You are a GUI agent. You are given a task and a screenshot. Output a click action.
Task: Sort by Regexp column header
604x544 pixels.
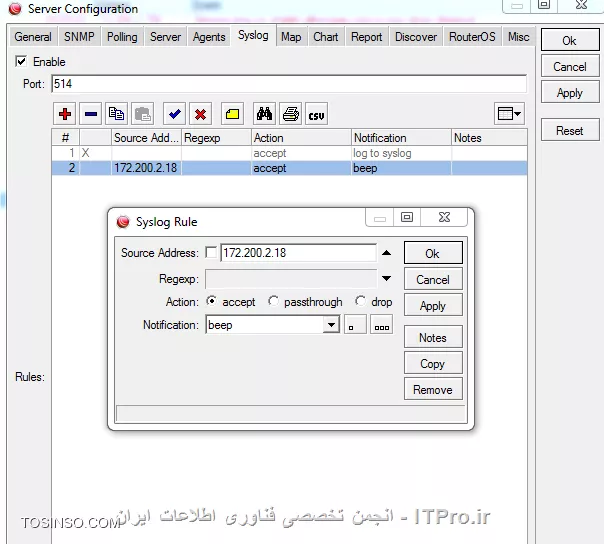[216, 138]
